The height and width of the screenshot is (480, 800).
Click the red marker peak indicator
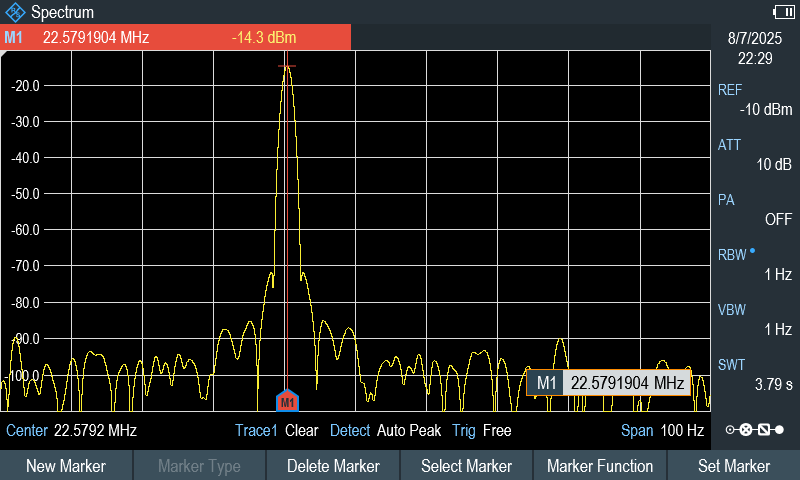(x=287, y=67)
